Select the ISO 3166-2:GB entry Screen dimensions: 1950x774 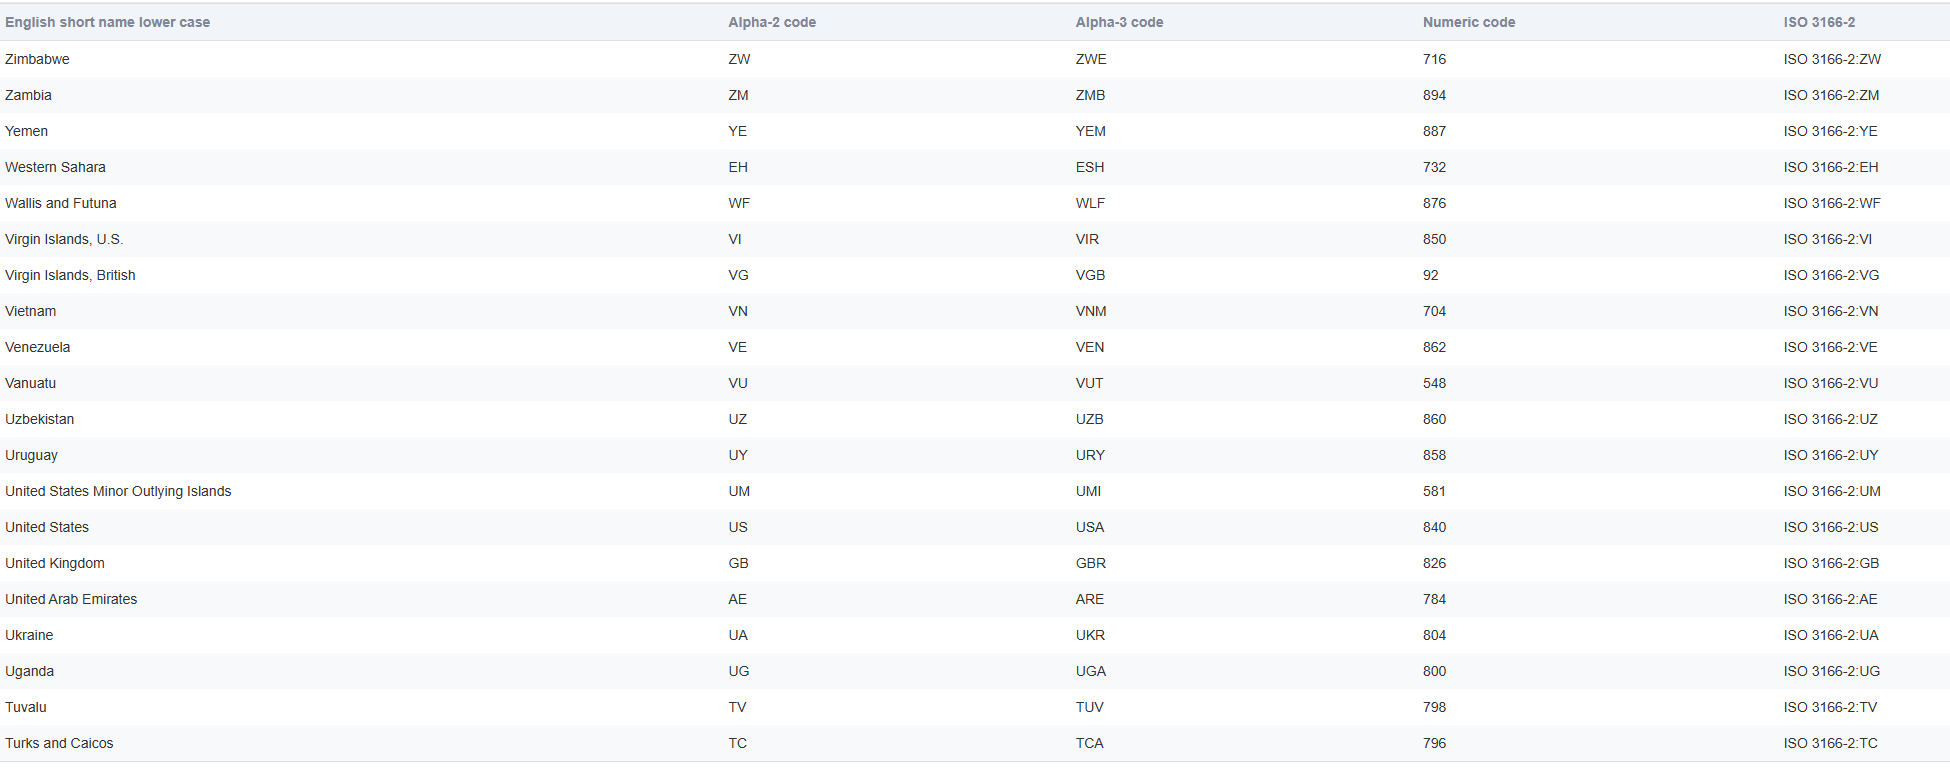pos(1831,563)
